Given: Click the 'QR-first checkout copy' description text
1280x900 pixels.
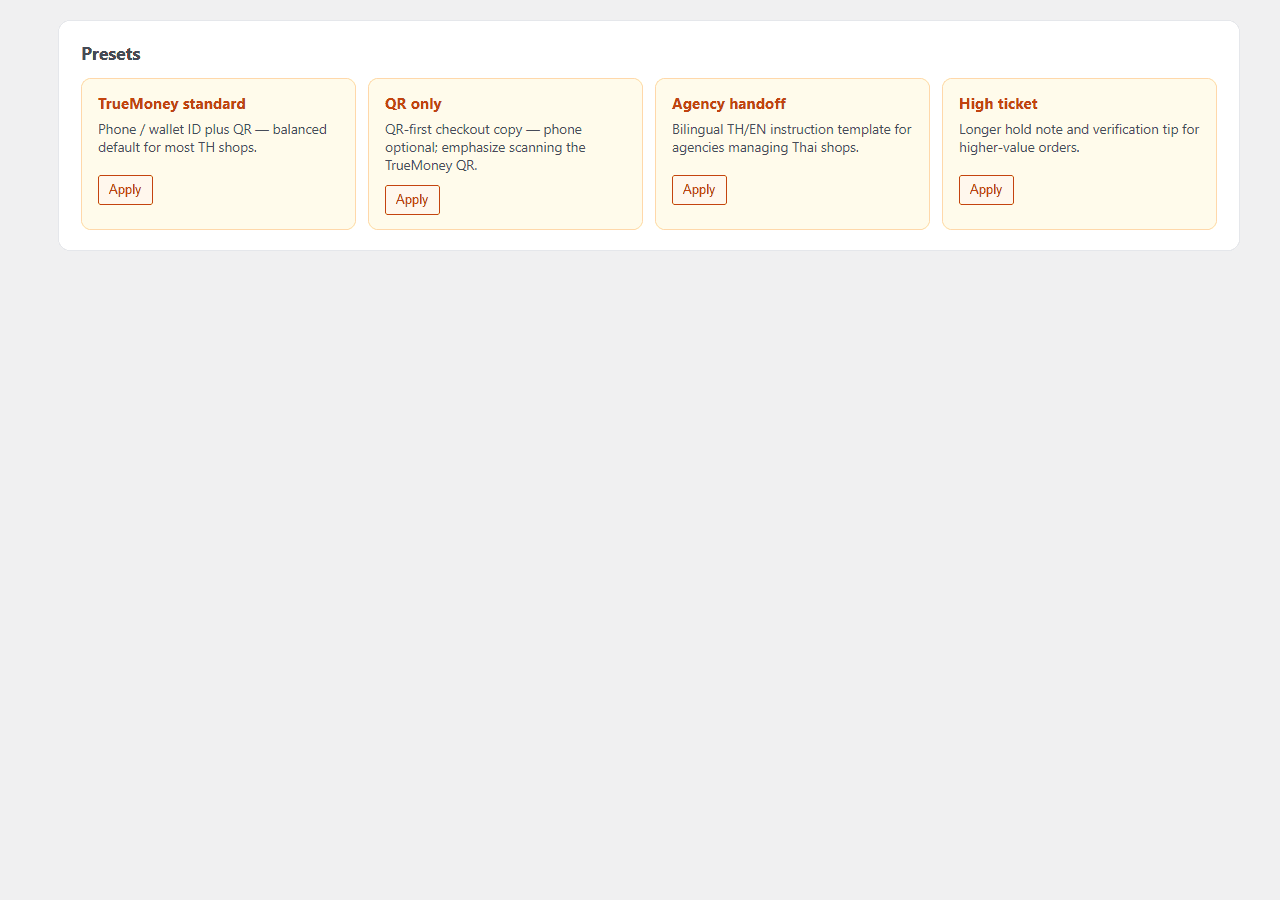Looking at the screenshot, I should [485, 147].
